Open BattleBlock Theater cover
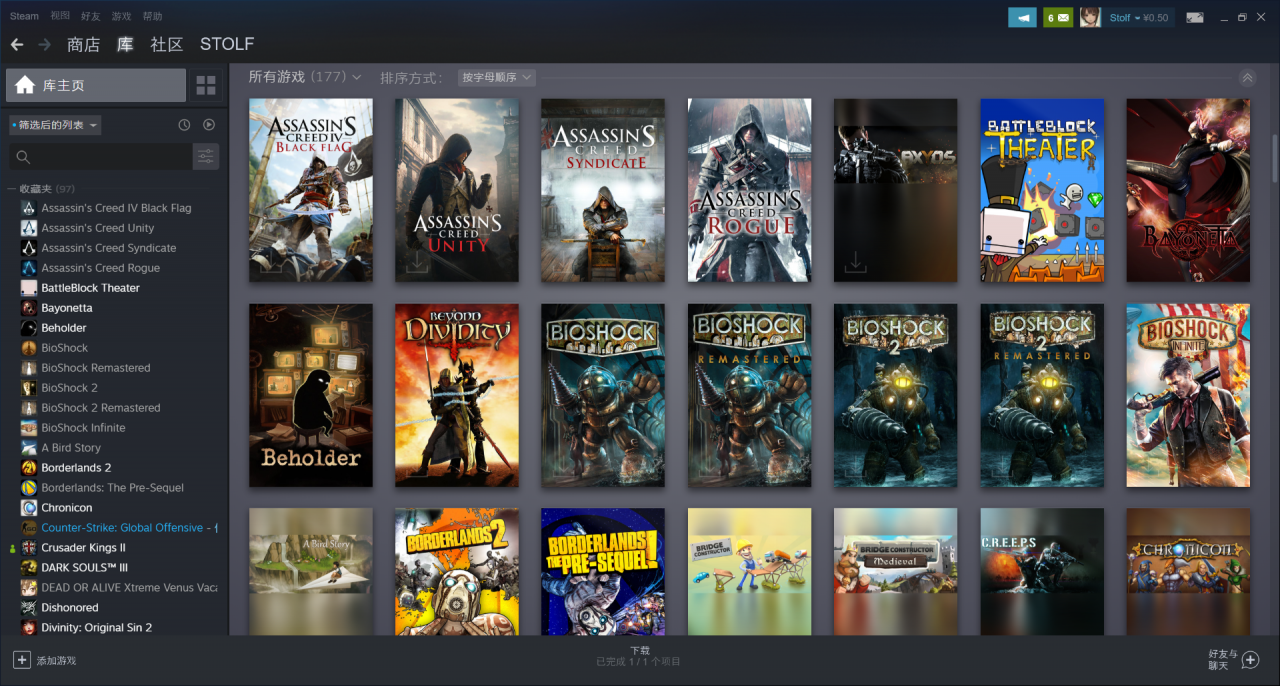The height and width of the screenshot is (686, 1280). click(1042, 190)
